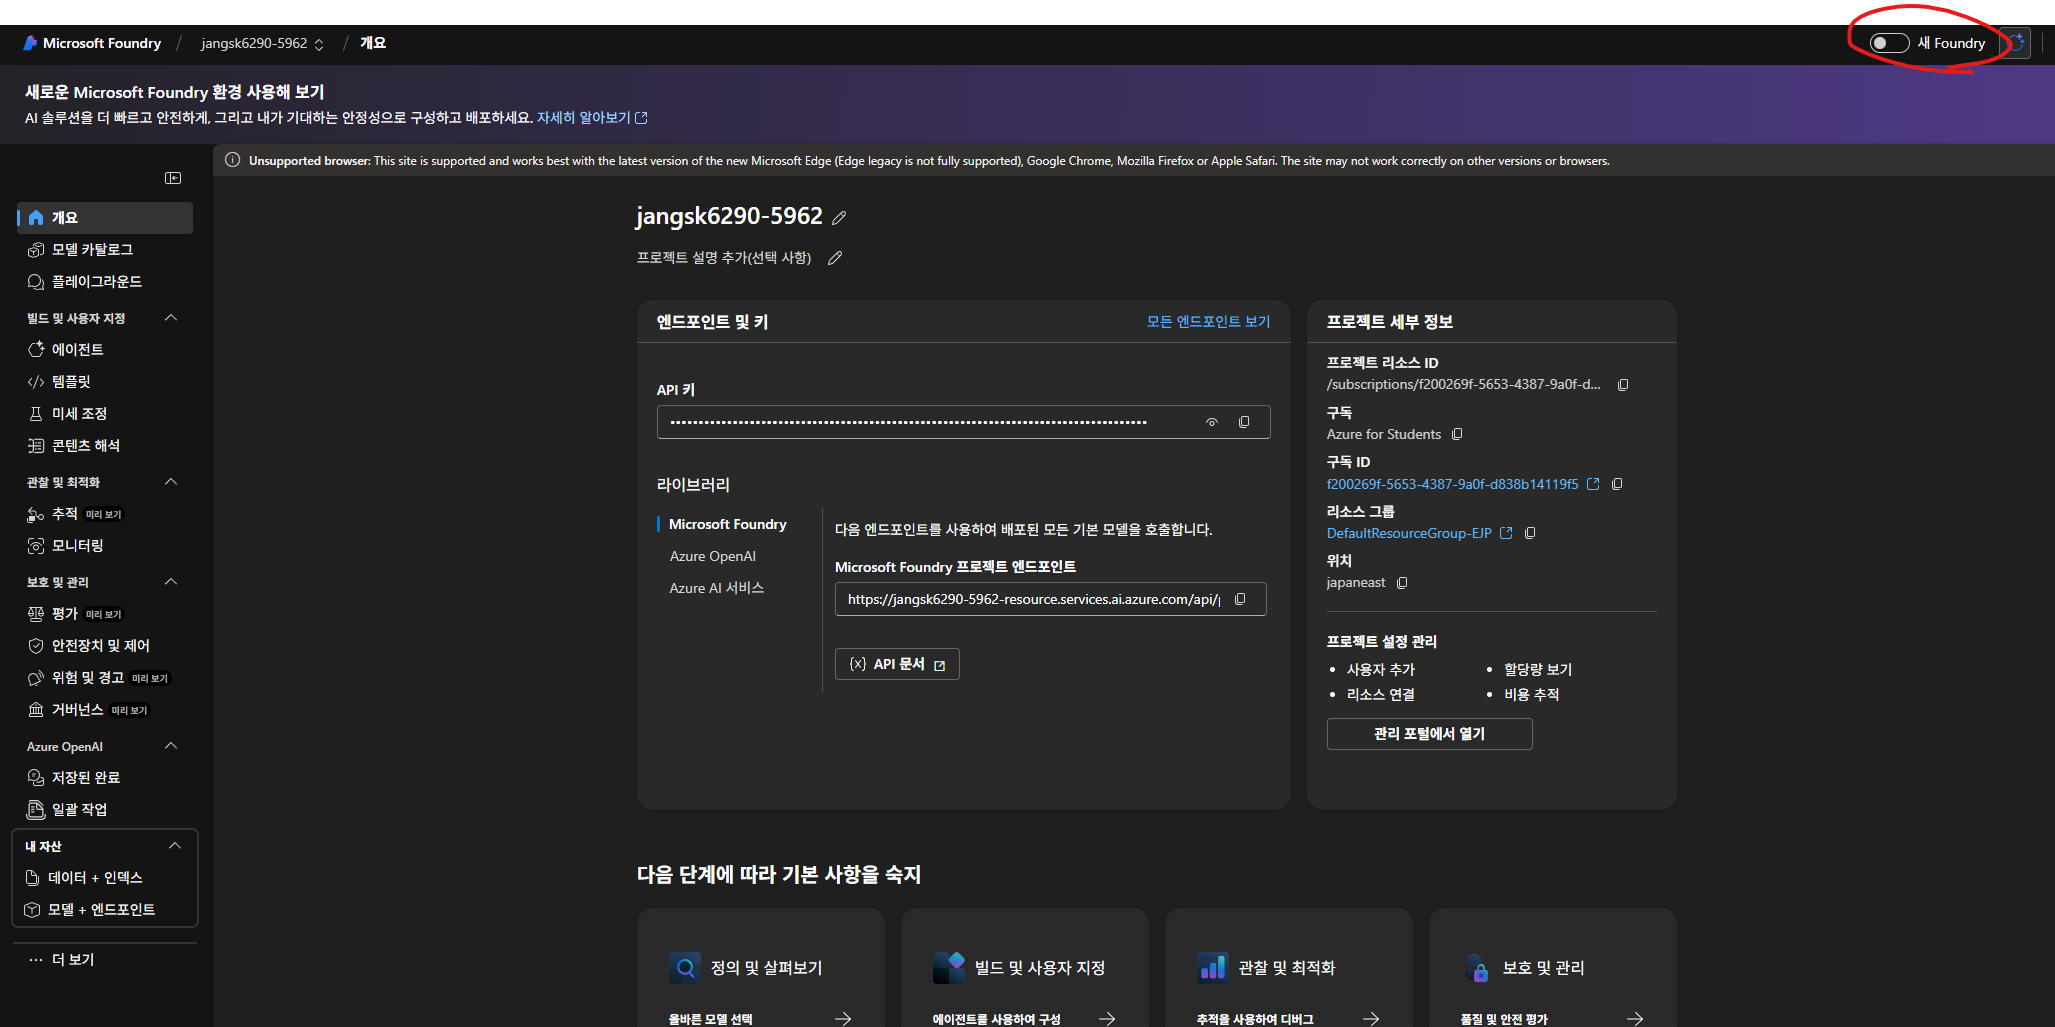
Task: Click the 자세히 알아보기 link in banner
Action: [592, 118]
